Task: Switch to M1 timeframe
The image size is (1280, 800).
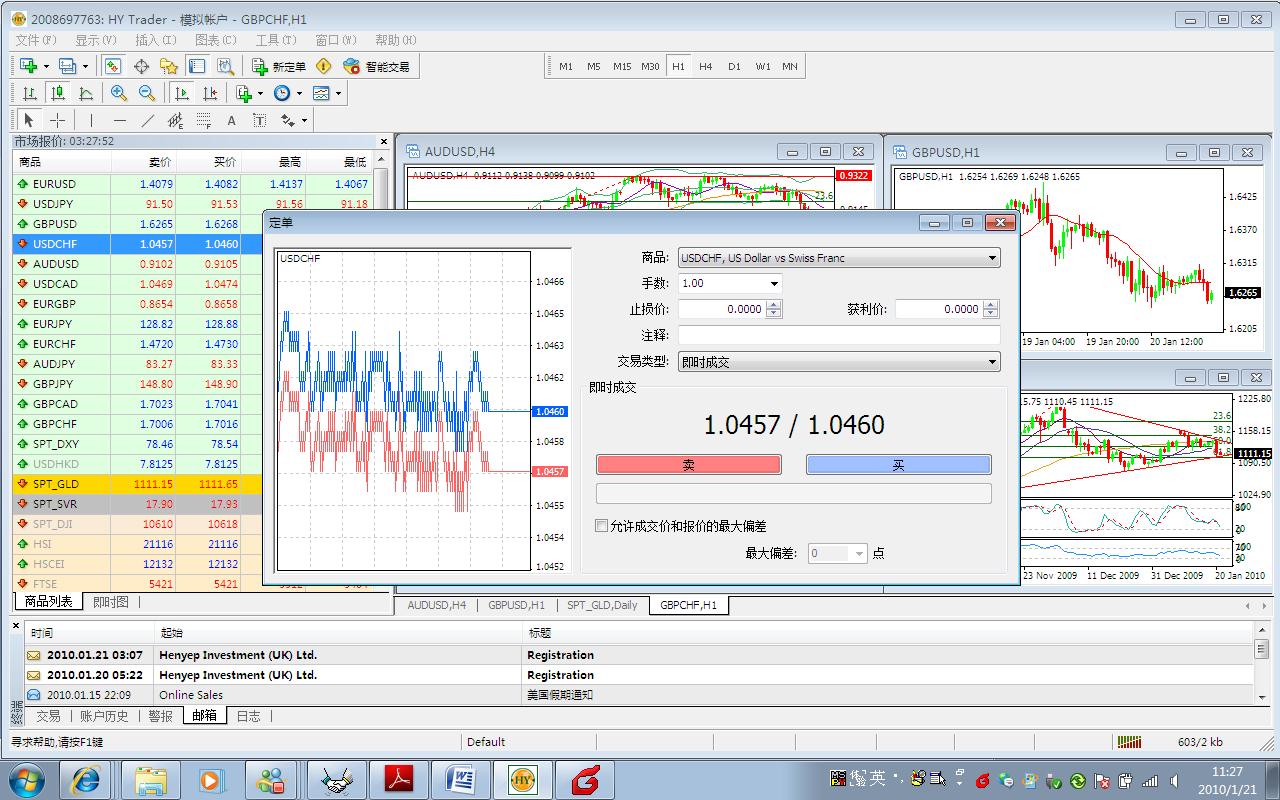Action: click(566, 66)
